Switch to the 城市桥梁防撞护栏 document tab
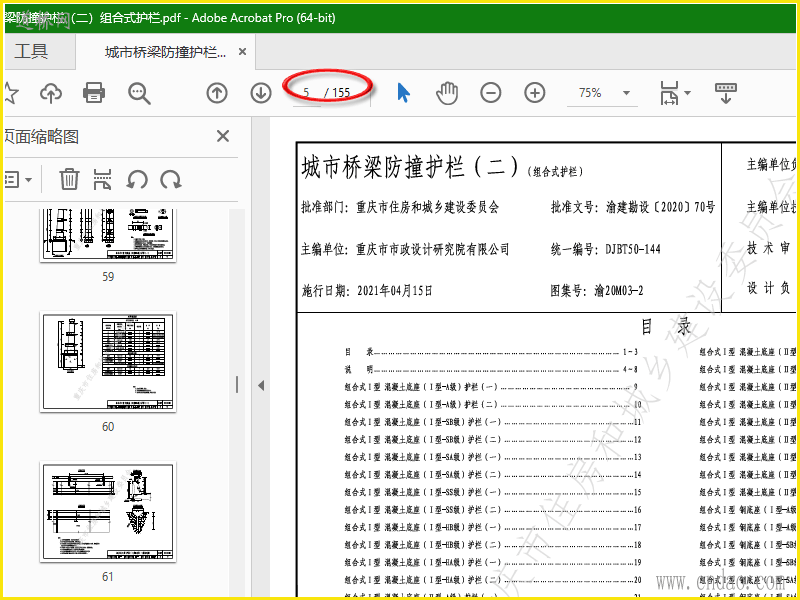 [x=165, y=52]
